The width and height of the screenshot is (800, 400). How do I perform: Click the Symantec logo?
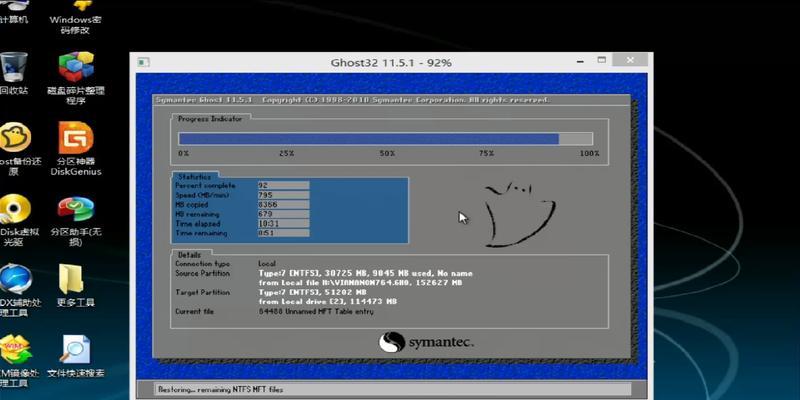click(426, 342)
